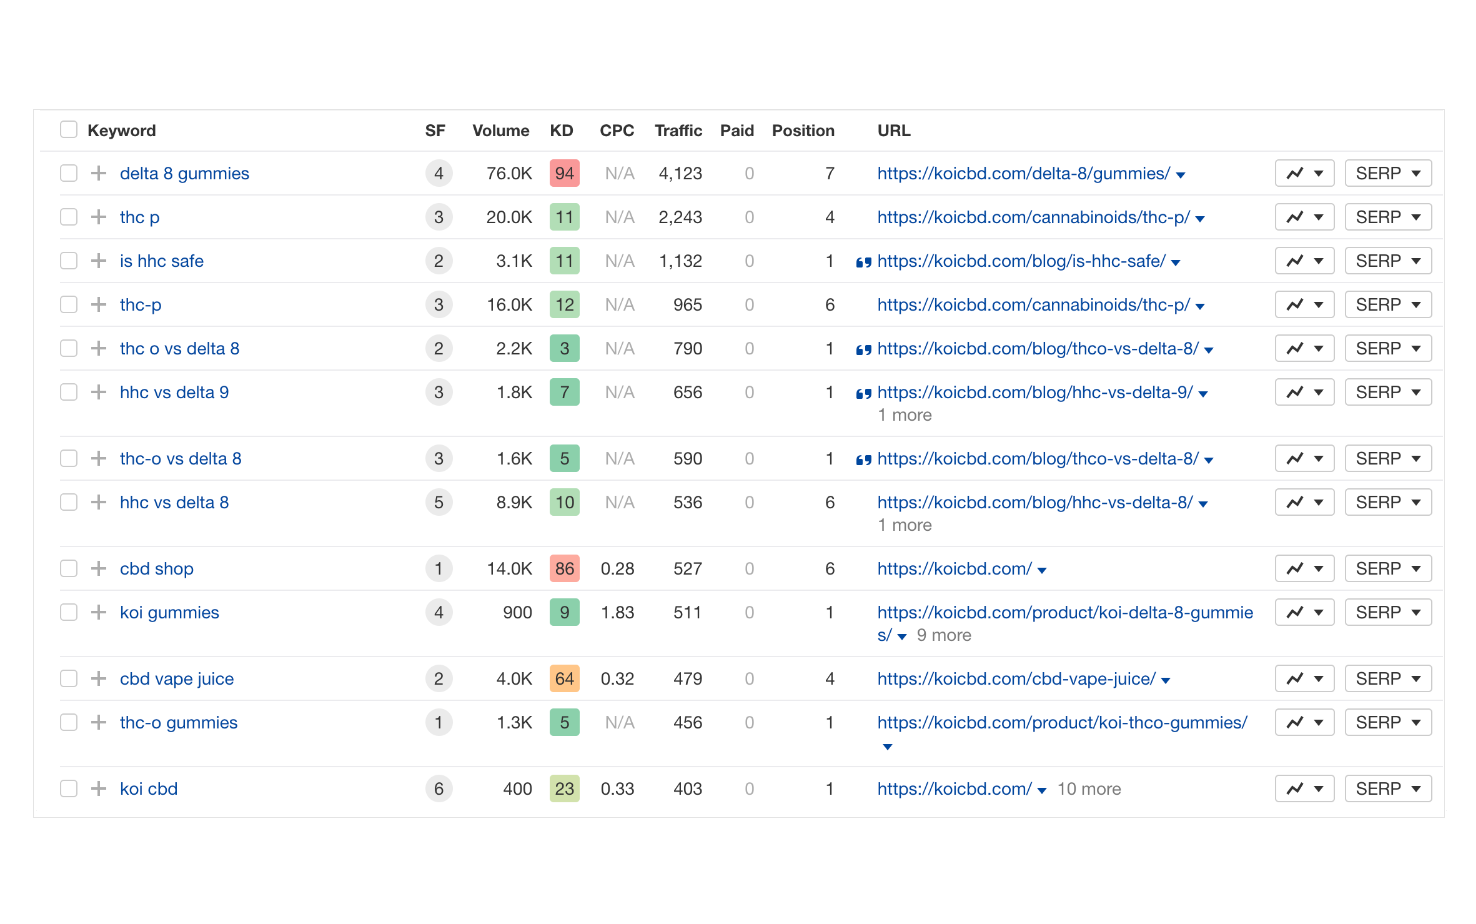Open the trend chart for 'koi cbd'
Image resolution: width=1476 pixels, height=924 pixels.
click(x=1305, y=789)
